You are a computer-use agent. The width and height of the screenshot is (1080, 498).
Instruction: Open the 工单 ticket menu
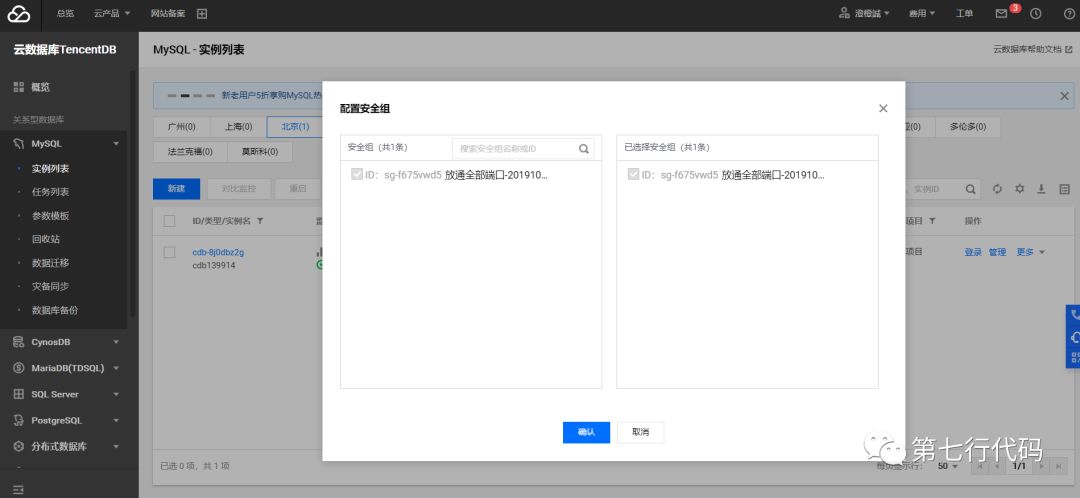pos(964,13)
